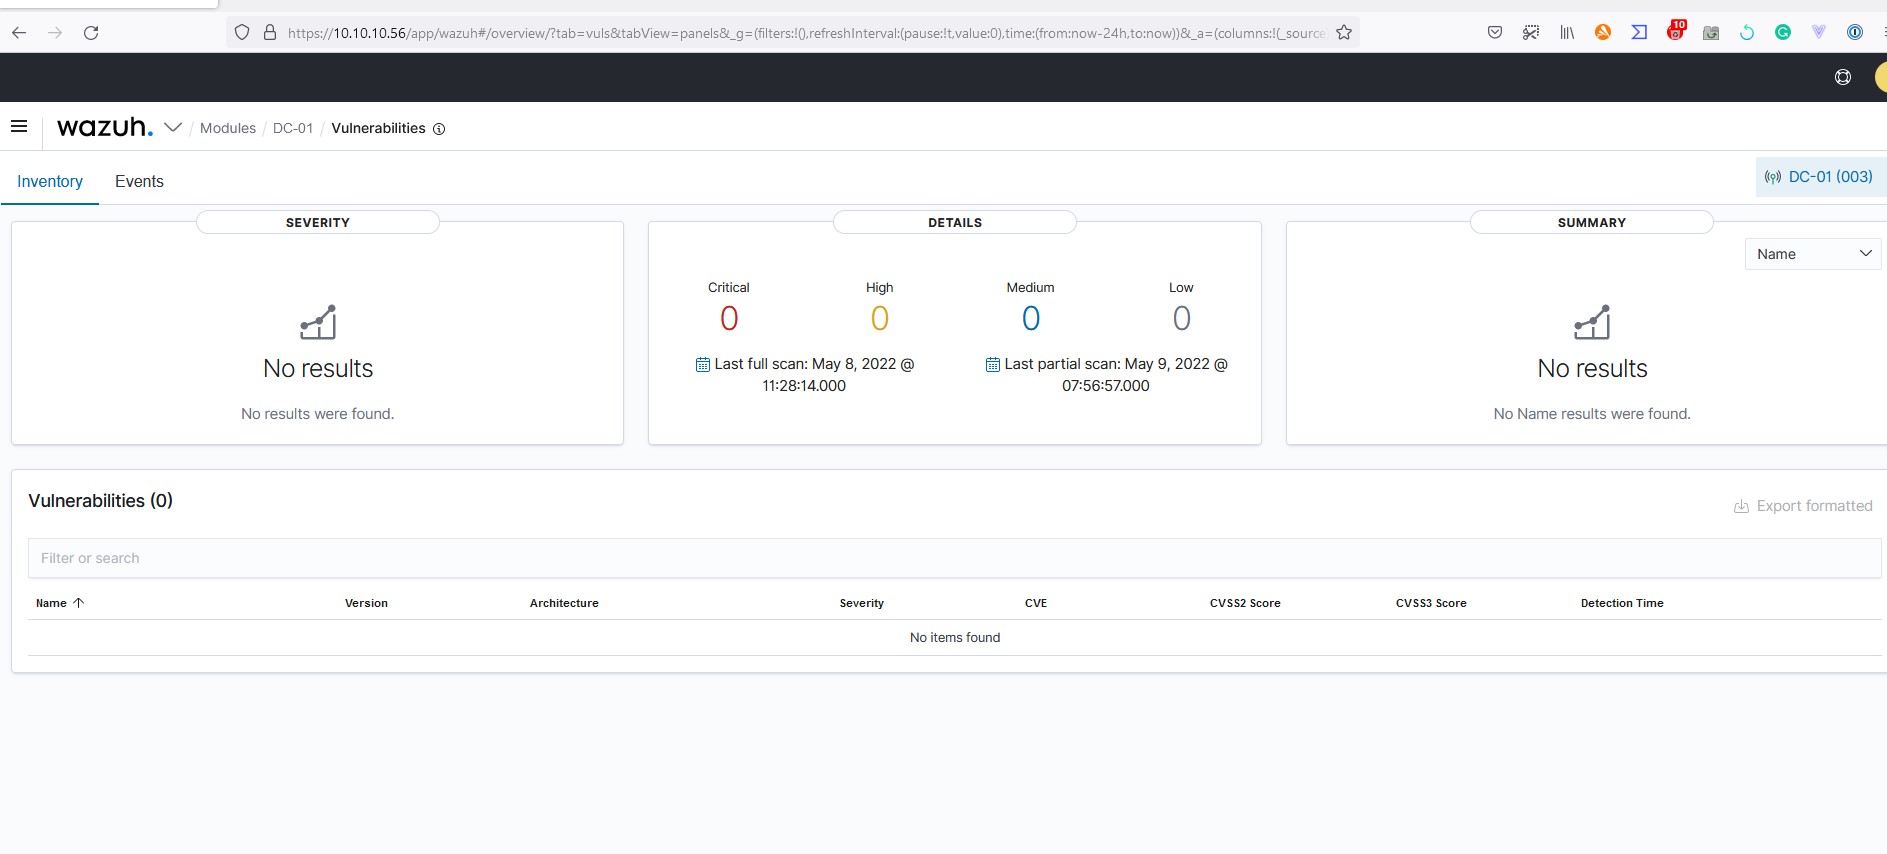Focus the Filter or search field

coord(954,558)
